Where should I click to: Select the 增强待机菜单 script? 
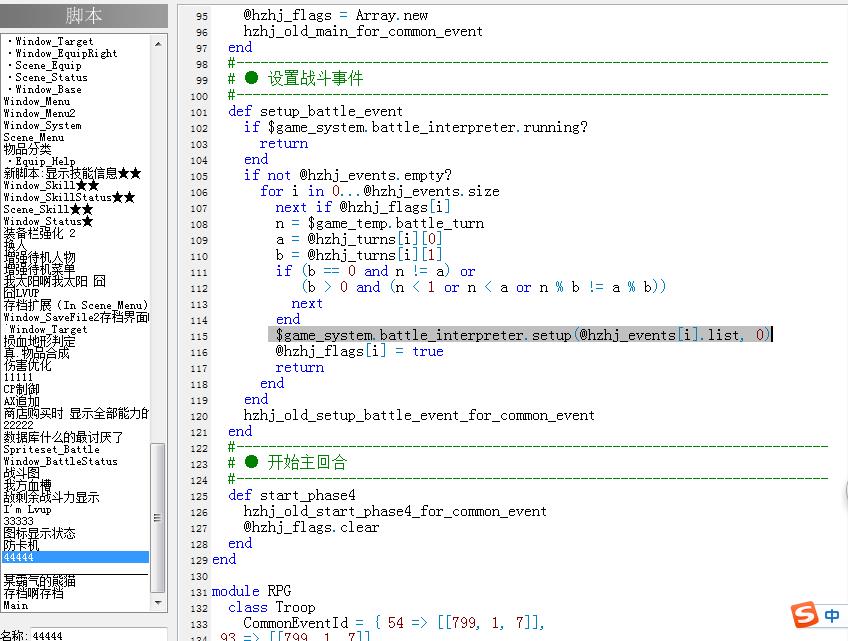click(39, 269)
